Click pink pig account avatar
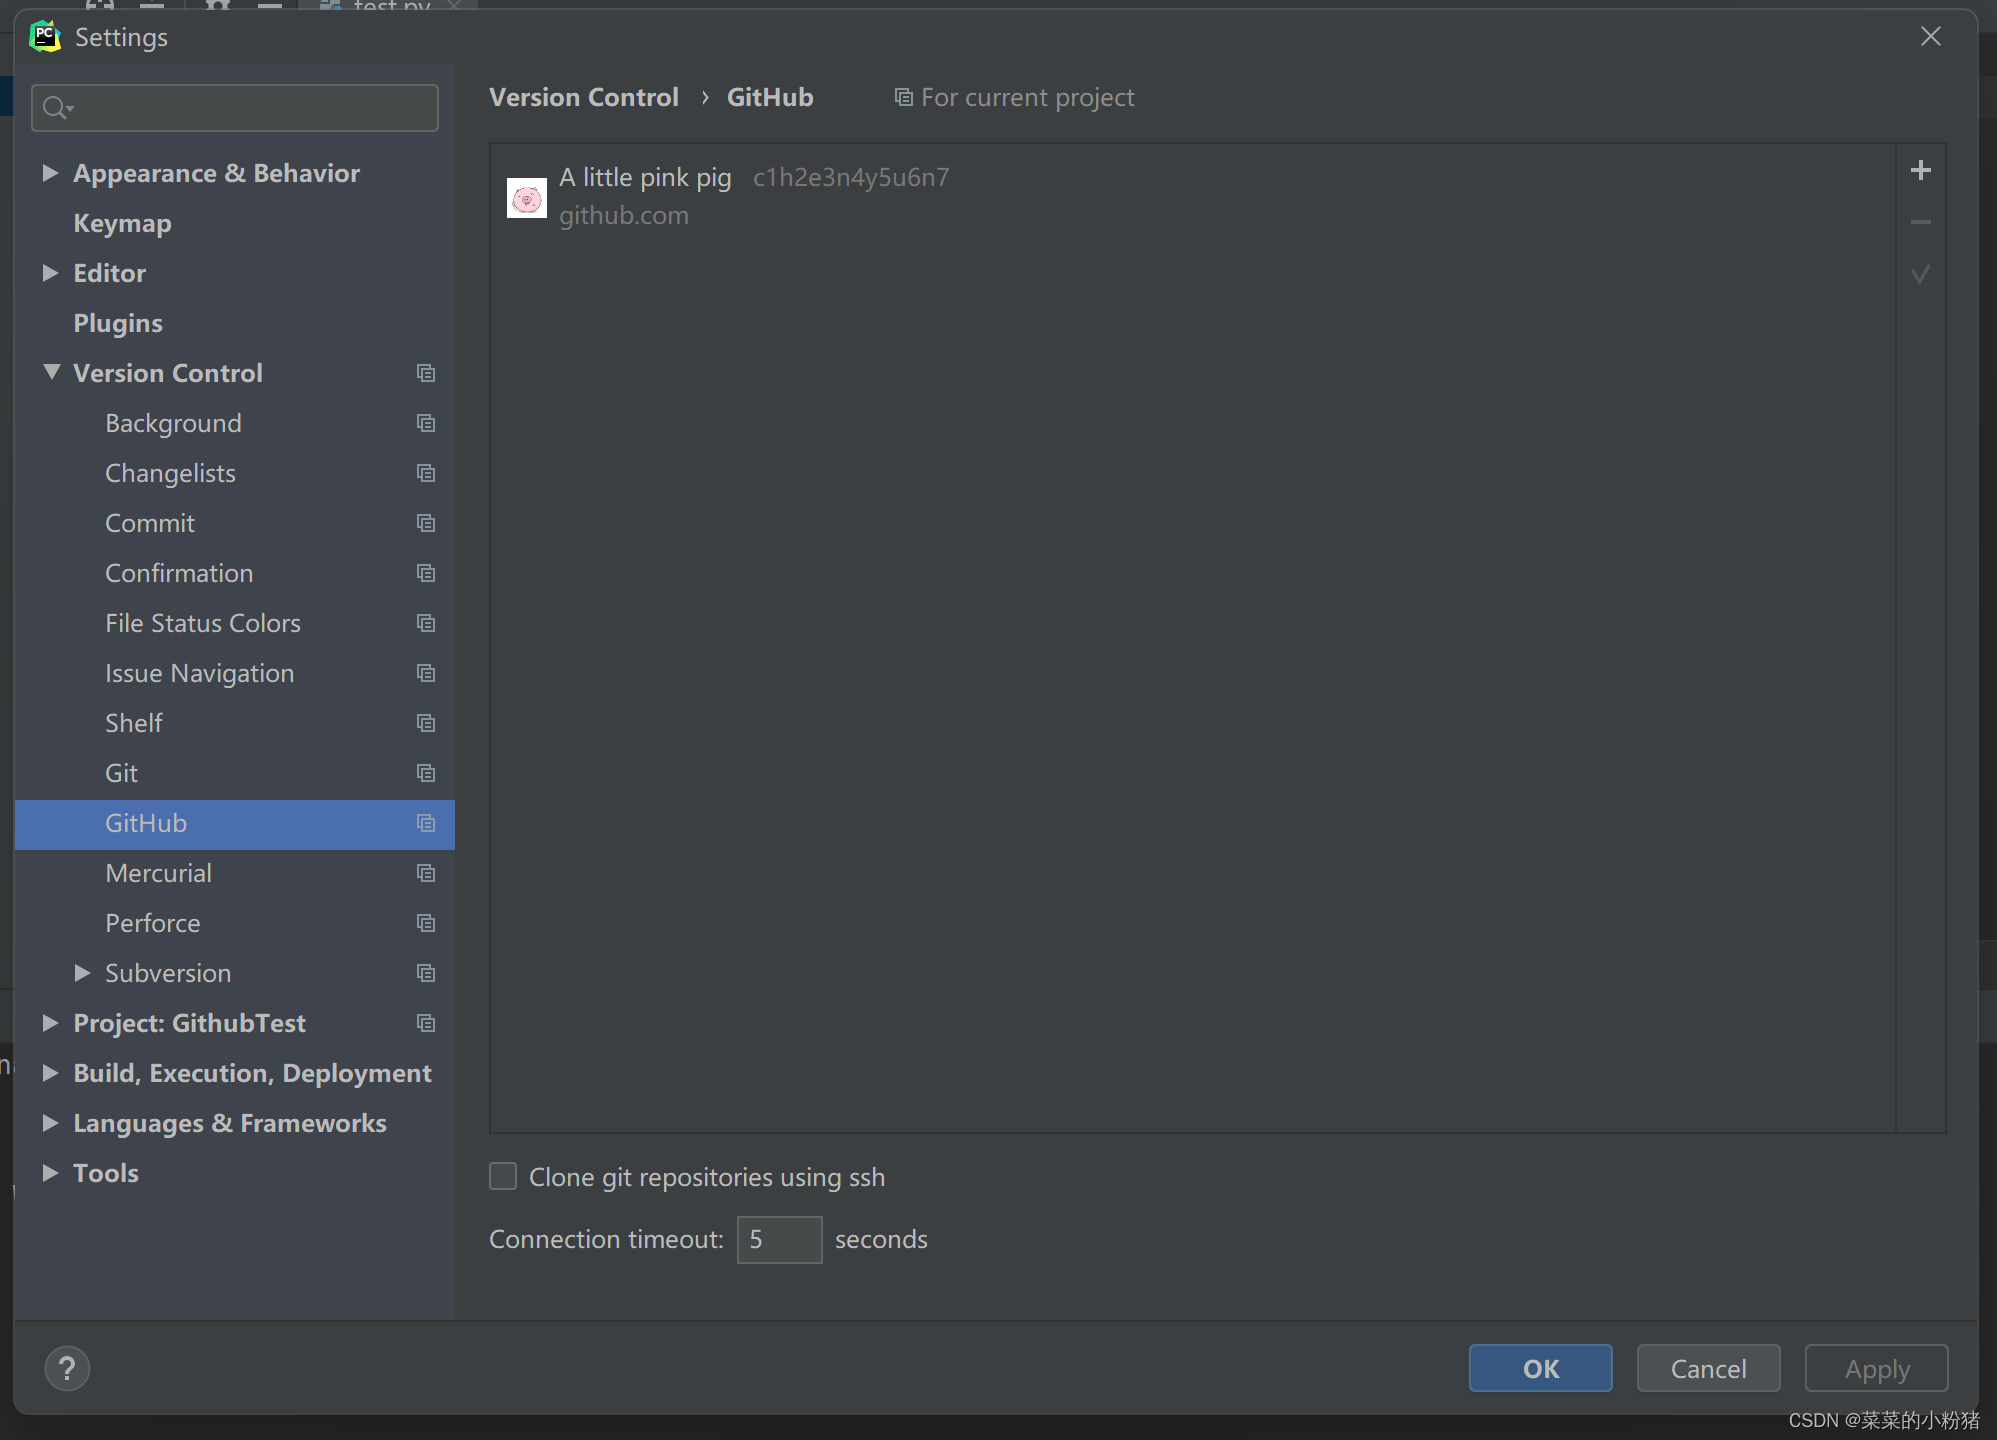The width and height of the screenshot is (1997, 1440). pyautogui.click(x=526, y=198)
